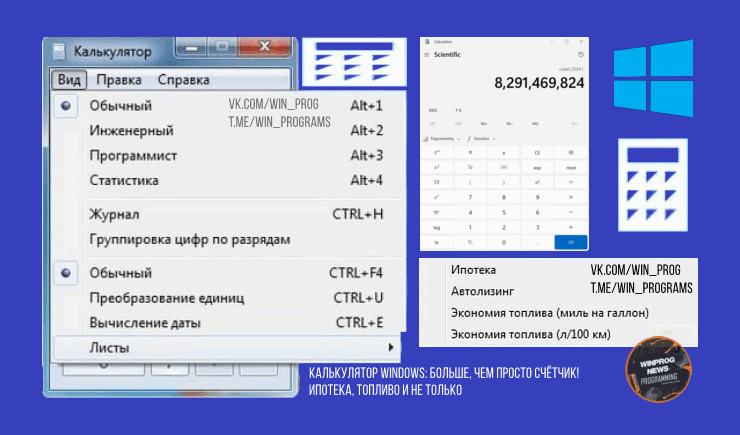This screenshot has height=435, width=740.
Task: Click the CE clear entry key
Action: tap(537, 152)
